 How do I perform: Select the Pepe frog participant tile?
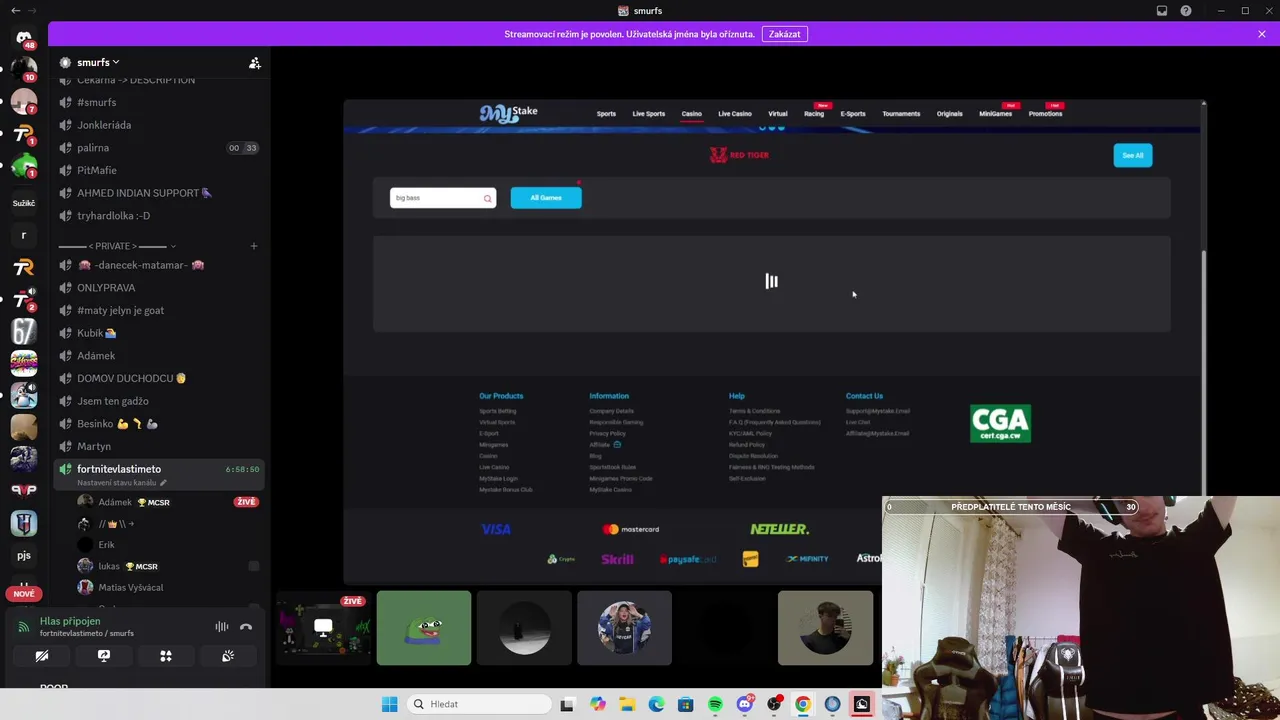[x=424, y=628]
